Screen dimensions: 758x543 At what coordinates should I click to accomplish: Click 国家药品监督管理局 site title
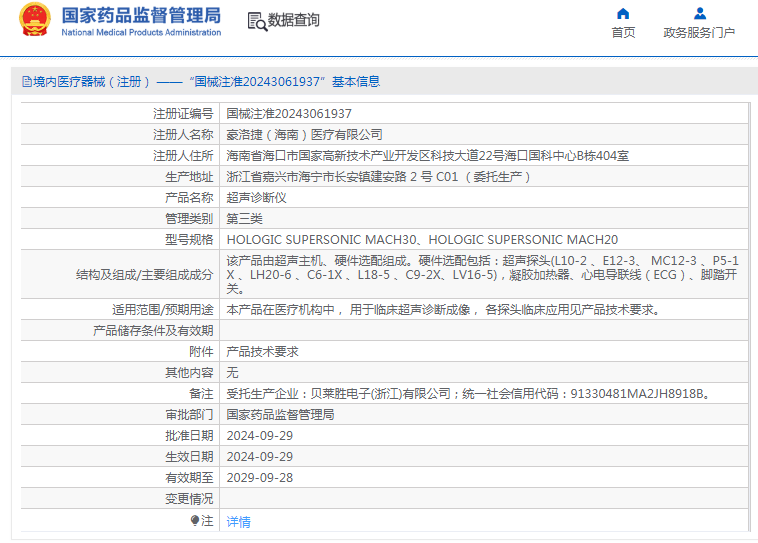click(x=141, y=15)
